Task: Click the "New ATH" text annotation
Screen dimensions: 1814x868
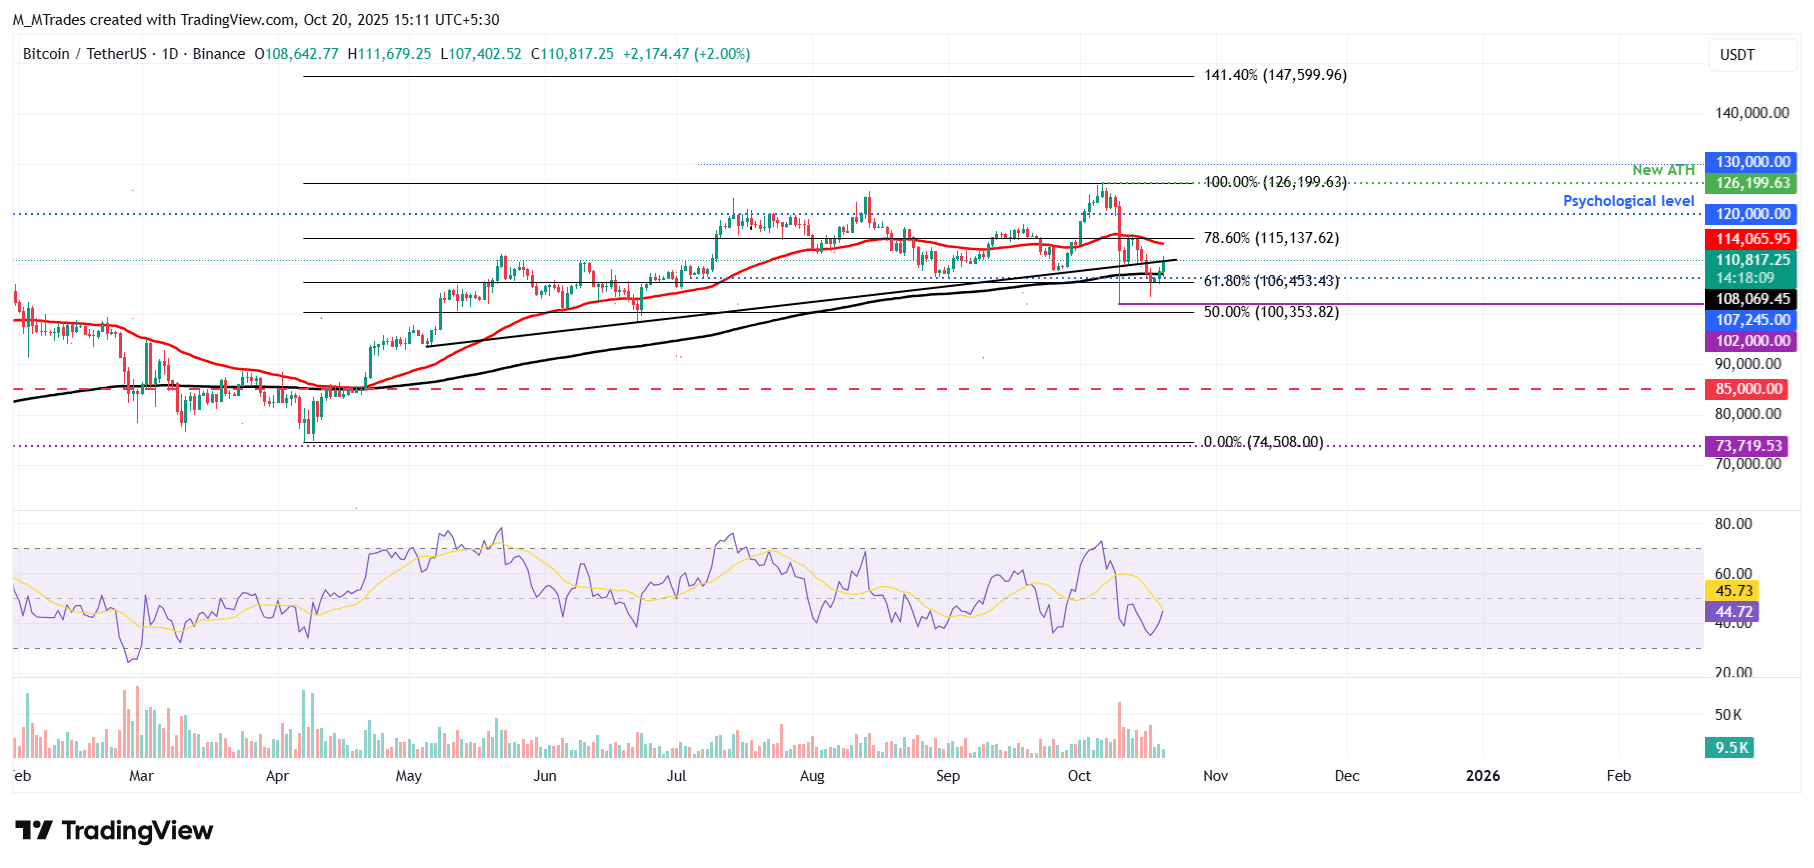Action: 1663,170
